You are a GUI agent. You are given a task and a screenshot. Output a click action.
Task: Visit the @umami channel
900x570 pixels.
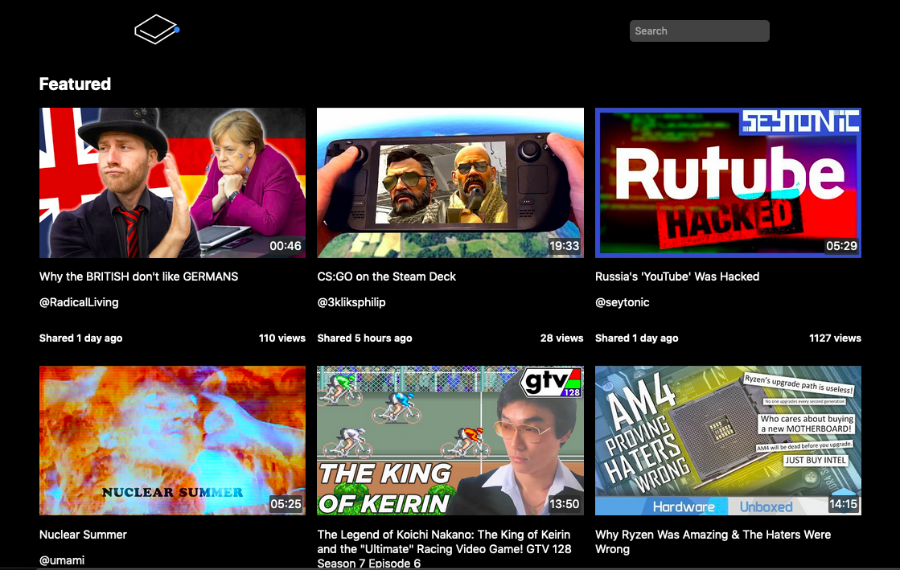tap(61, 560)
